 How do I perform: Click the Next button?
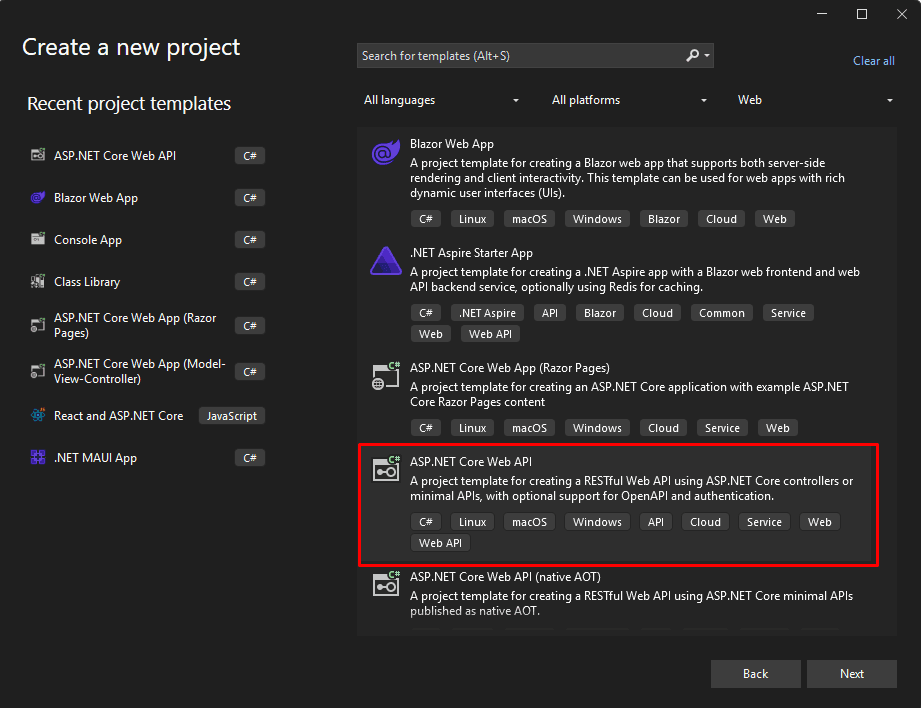[852, 674]
